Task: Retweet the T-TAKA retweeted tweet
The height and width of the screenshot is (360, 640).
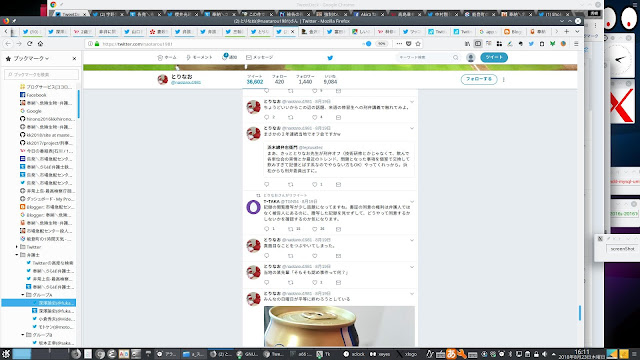Action: (291, 229)
